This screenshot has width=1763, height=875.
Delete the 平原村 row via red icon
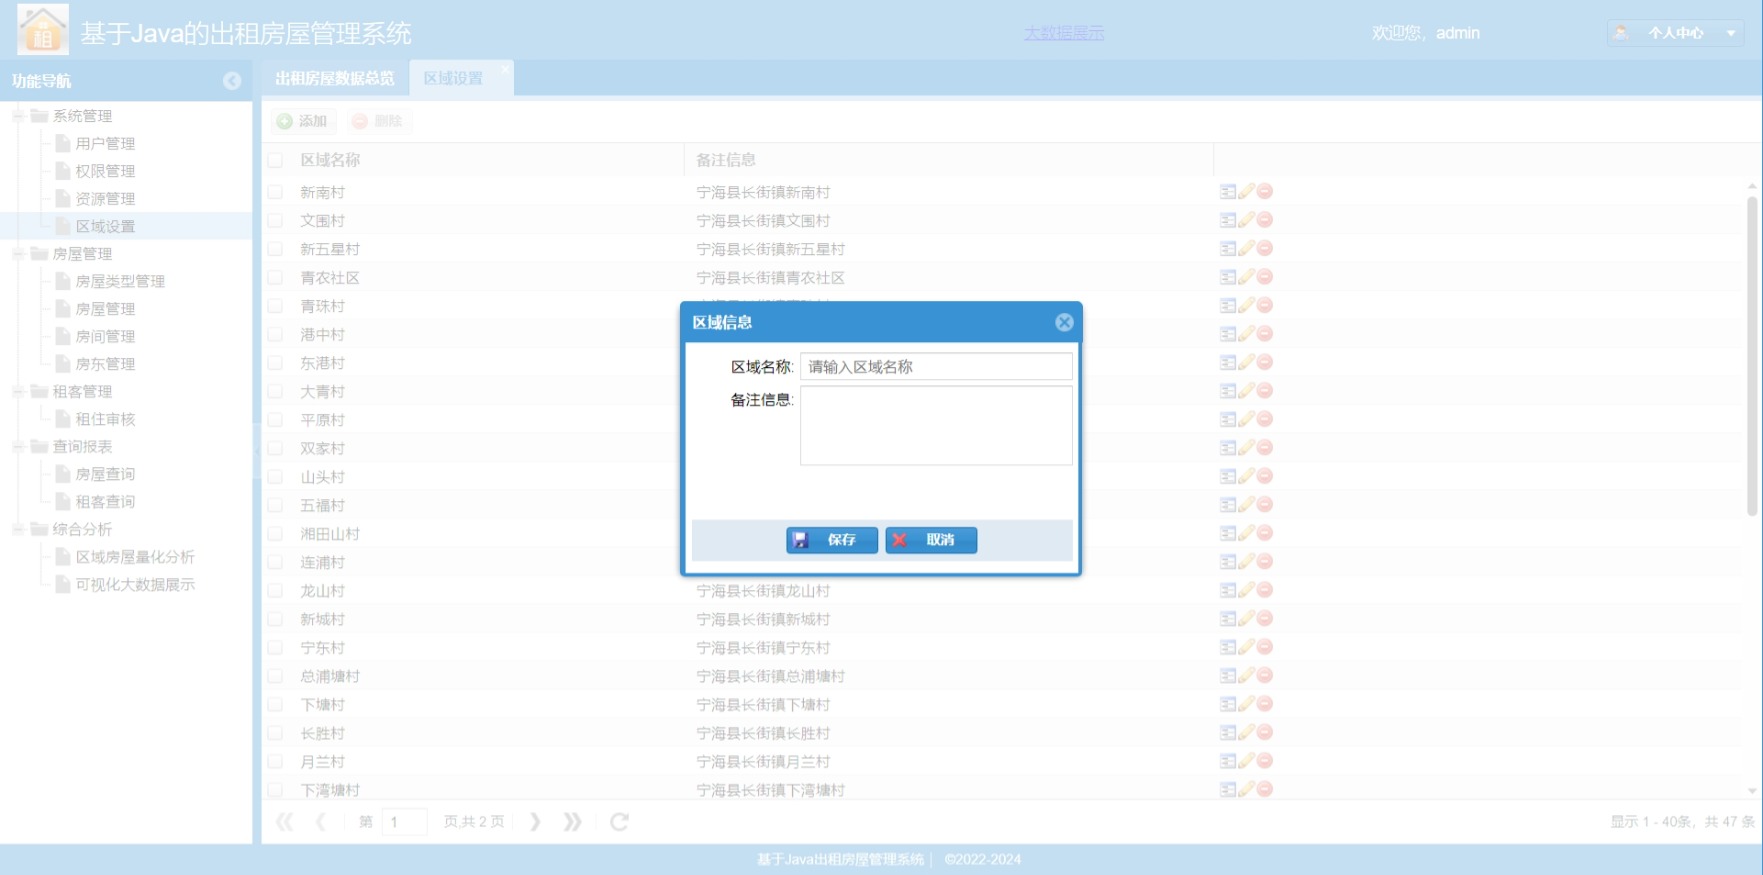(1265, 419)
